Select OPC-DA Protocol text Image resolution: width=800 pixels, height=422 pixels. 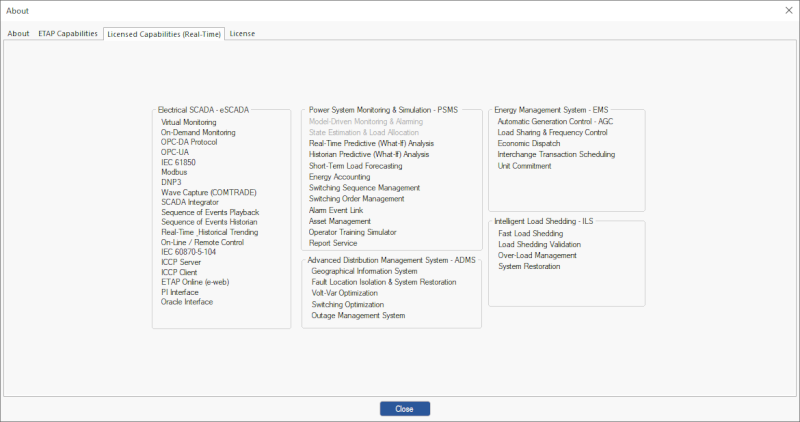pyautogui.click(x=189, y=142)
